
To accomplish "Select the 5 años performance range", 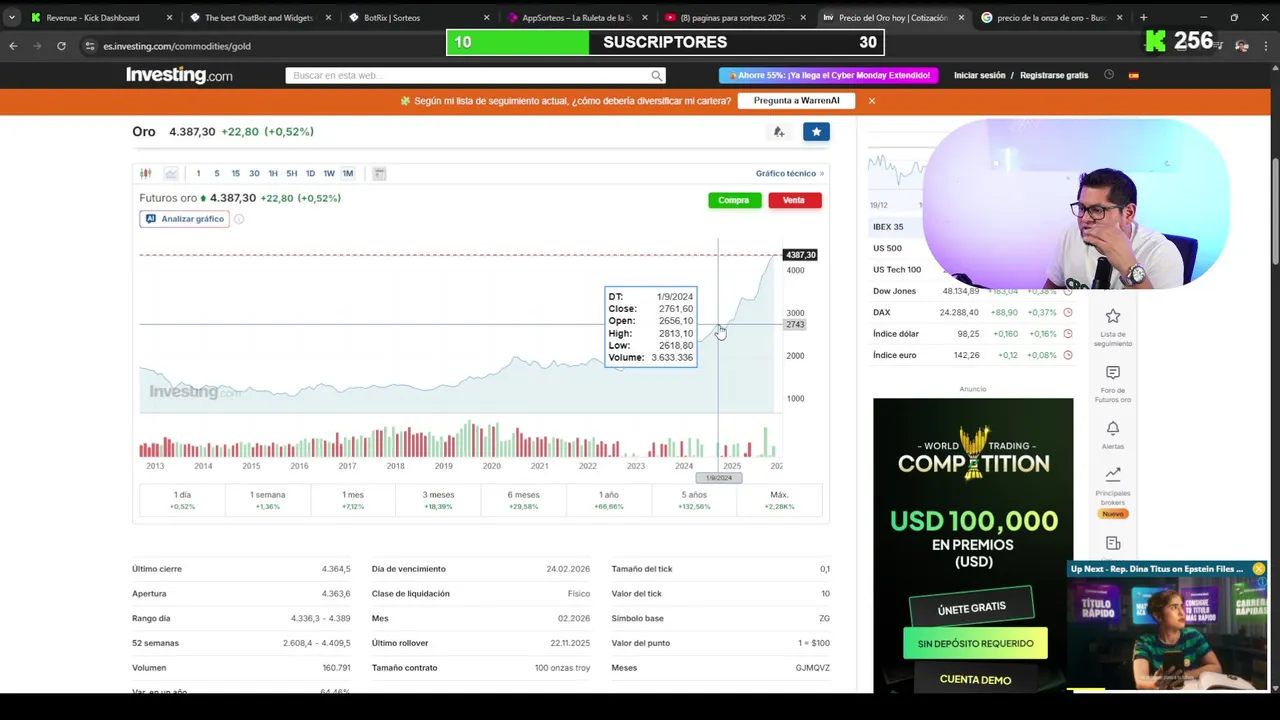I will [694, 500].
